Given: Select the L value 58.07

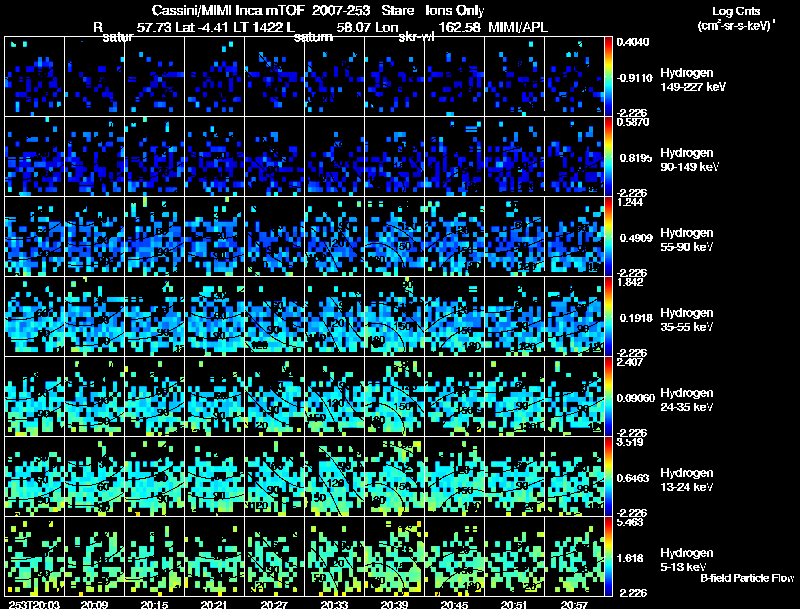Looking at the screenshot, I should tap(354, 28).
